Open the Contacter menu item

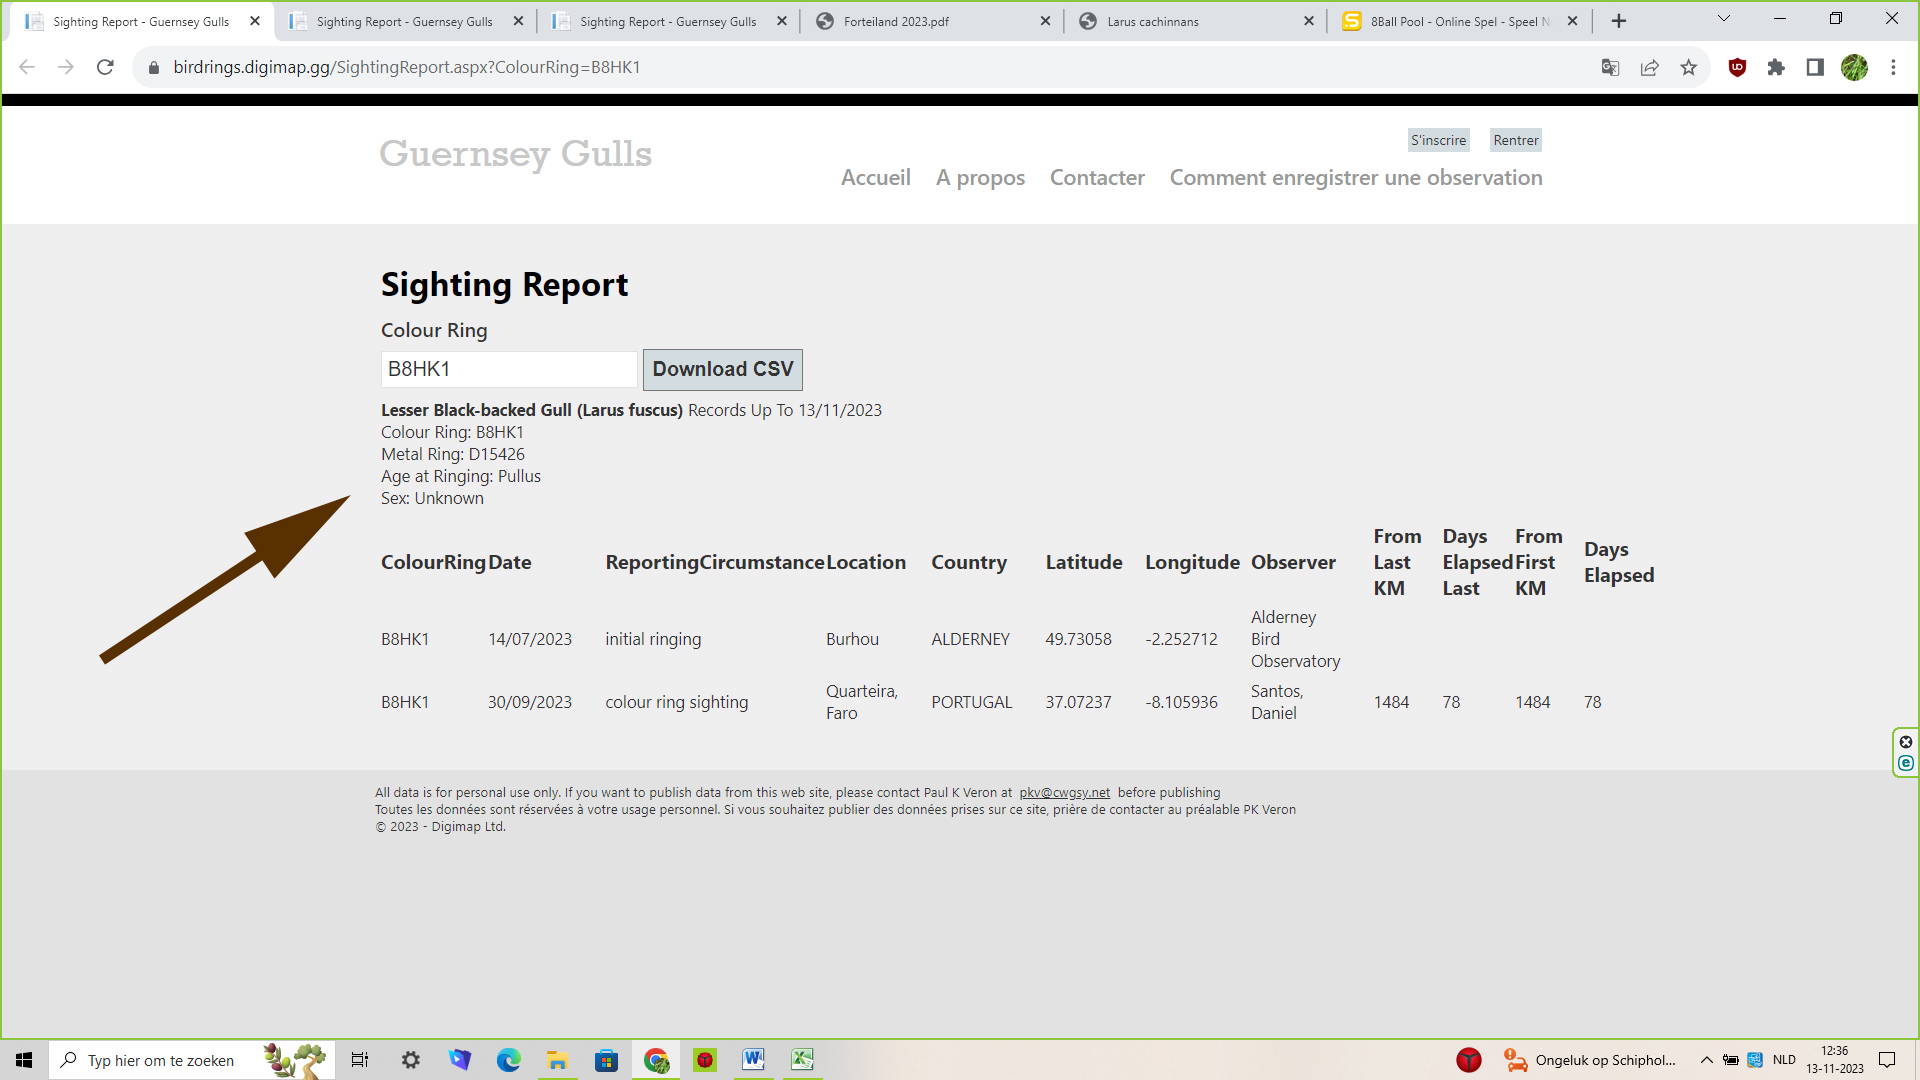[1097, 177]
